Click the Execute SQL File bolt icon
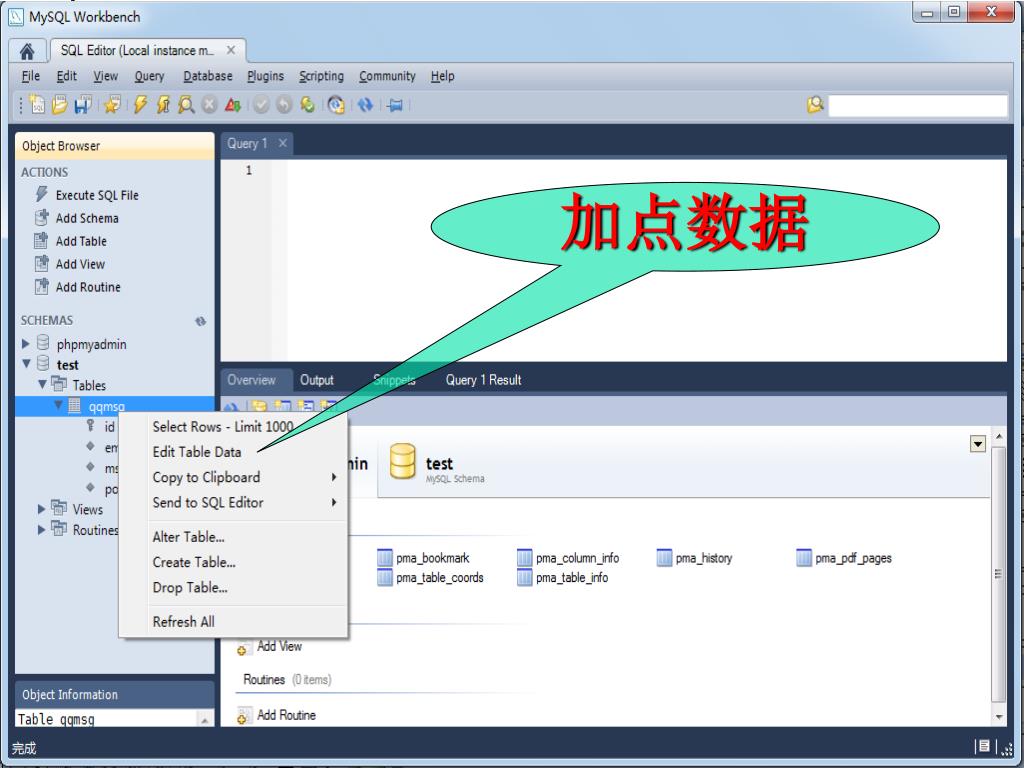The height and width of the screenshot is (768, 1024). [42, 195]
